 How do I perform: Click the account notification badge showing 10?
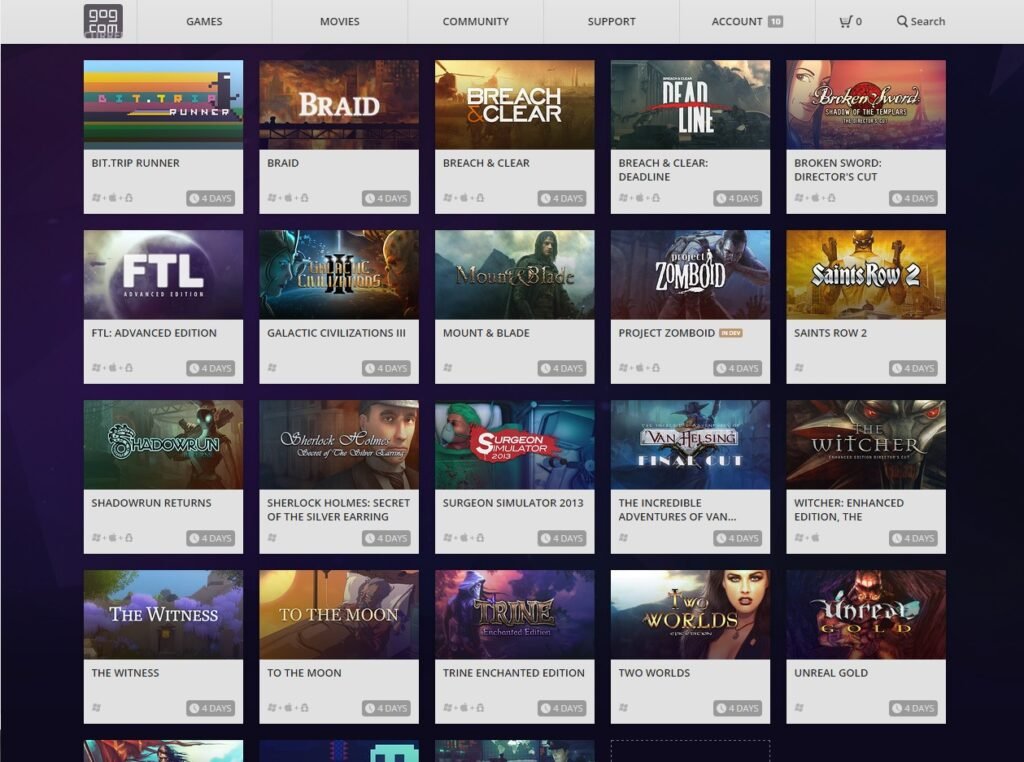pyautogui.click(x=775, y=21)
